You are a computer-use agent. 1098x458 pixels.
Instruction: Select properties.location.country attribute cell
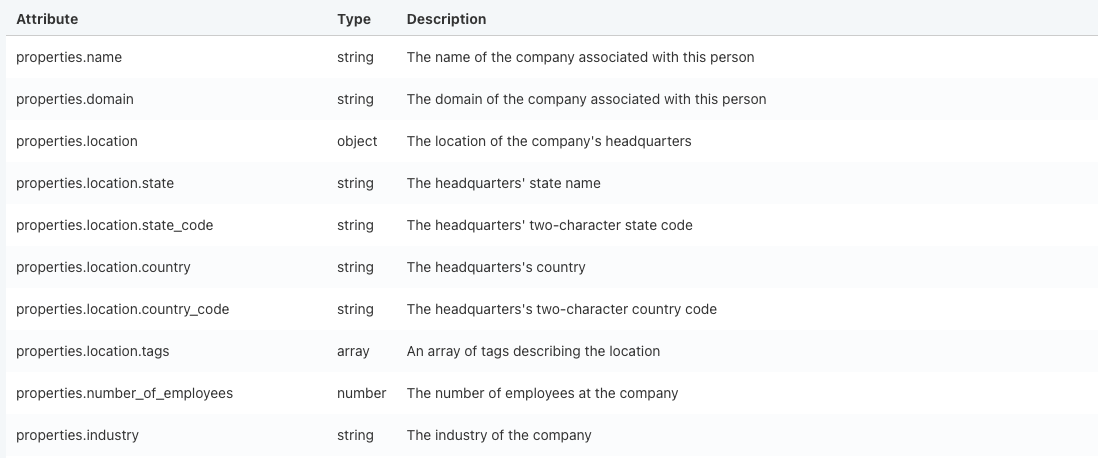point(103,268)
